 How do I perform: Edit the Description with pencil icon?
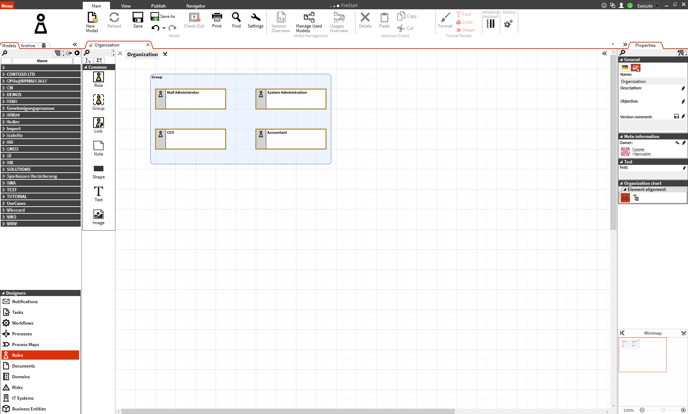(683, 88)
